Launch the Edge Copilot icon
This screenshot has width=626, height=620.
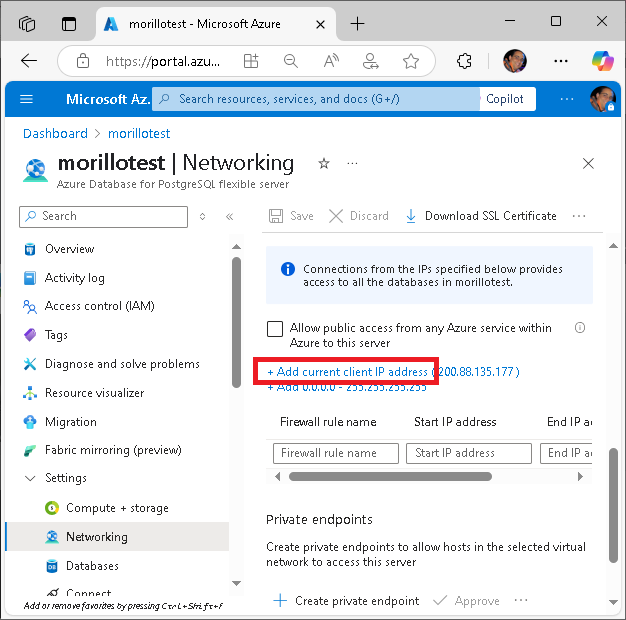[x=603, y=61]
